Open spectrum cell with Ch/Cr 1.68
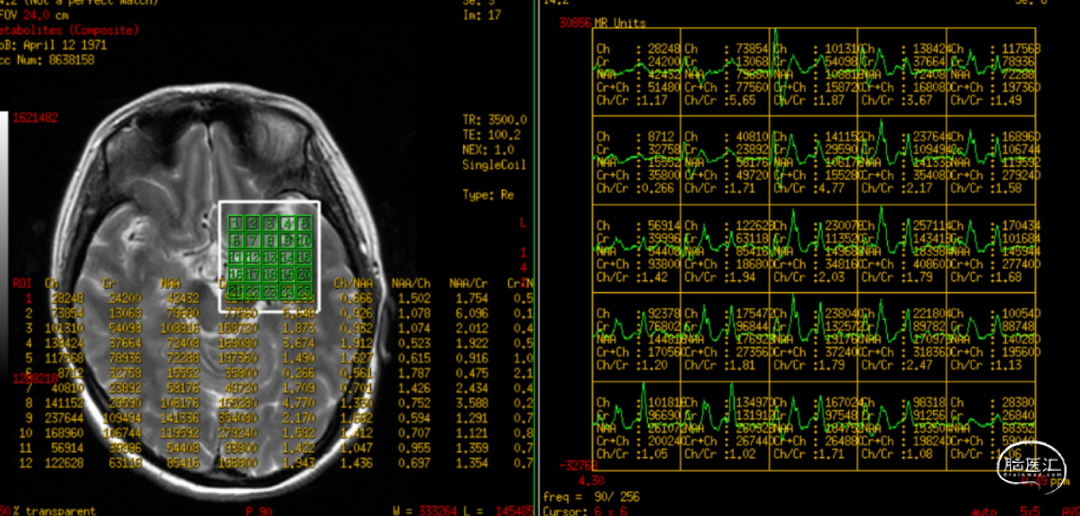Screen dimensions: 1080x516 pyautogui.click(x=990, y=249)
